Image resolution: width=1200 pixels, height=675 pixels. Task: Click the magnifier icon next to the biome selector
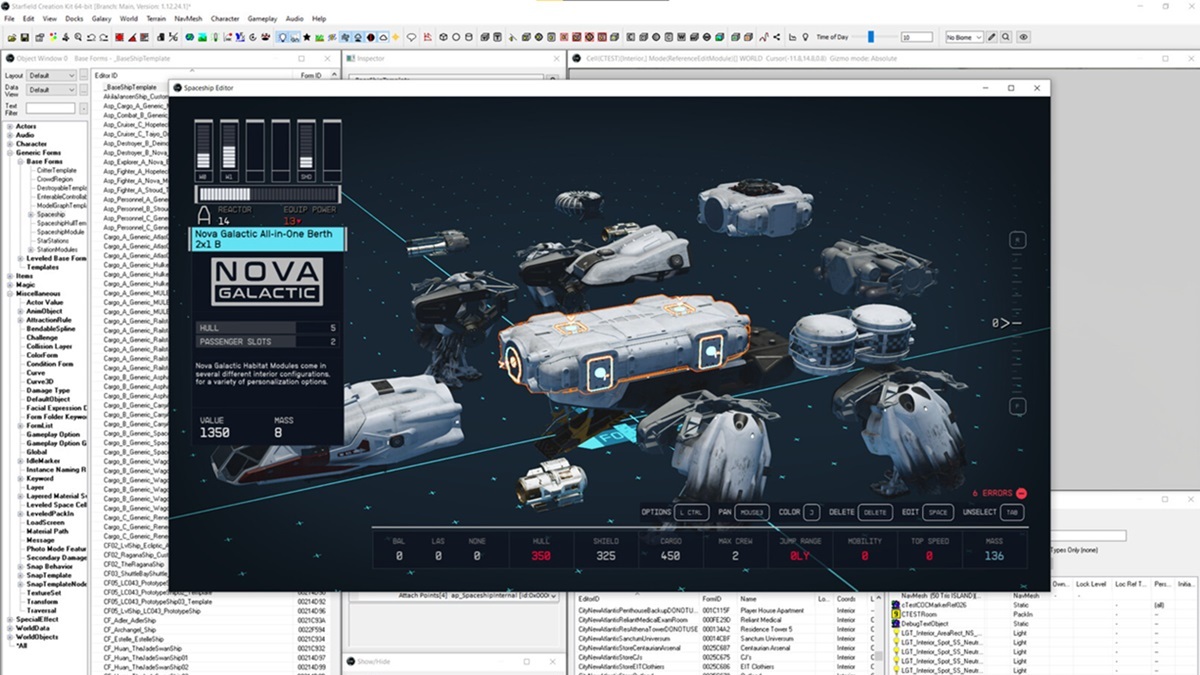tap(1007, 37)
